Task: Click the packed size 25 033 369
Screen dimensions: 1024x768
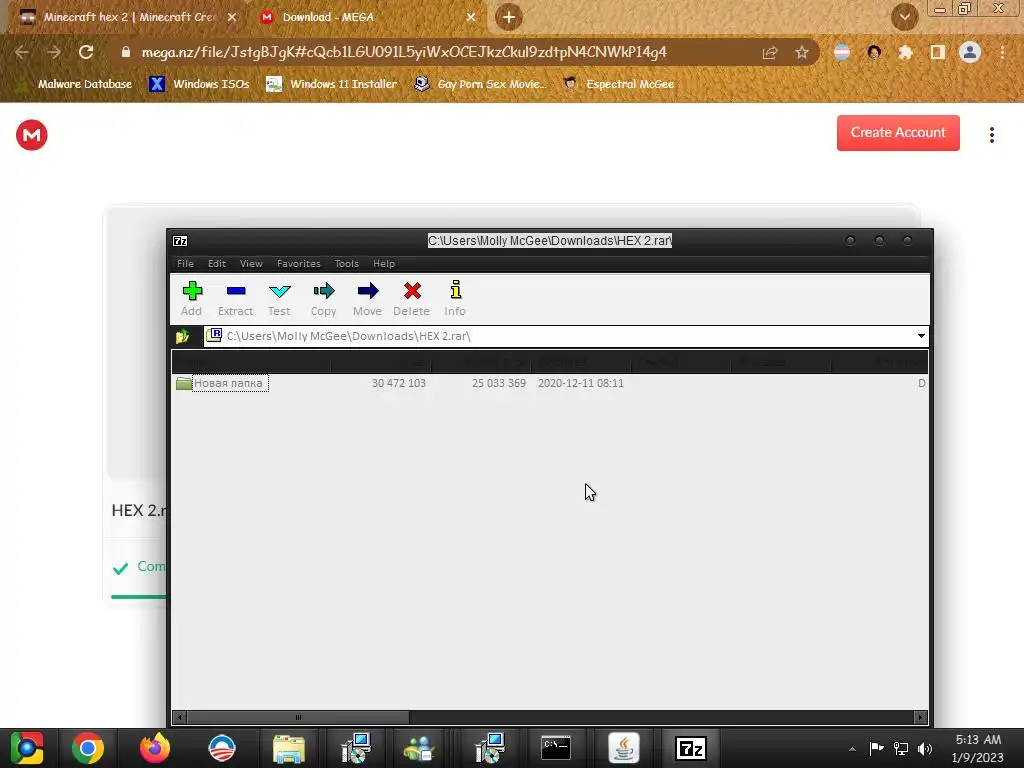Action: (499, 383)
